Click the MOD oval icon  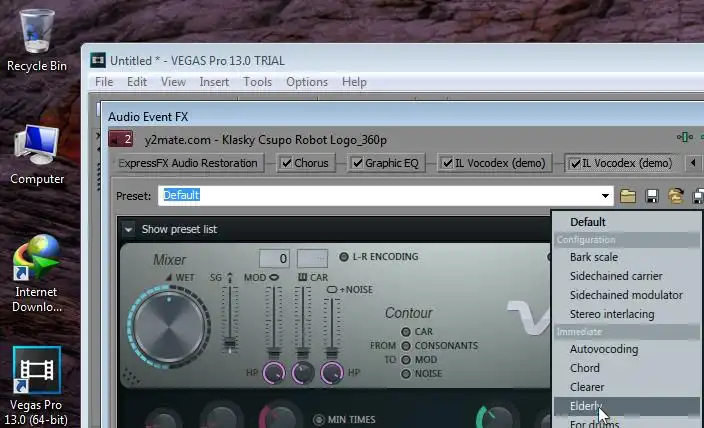click(x=274, y=278)
